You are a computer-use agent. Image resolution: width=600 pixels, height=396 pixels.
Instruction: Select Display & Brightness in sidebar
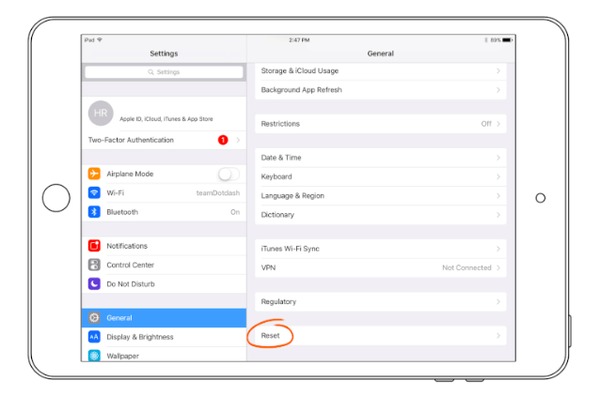point(164,337)
